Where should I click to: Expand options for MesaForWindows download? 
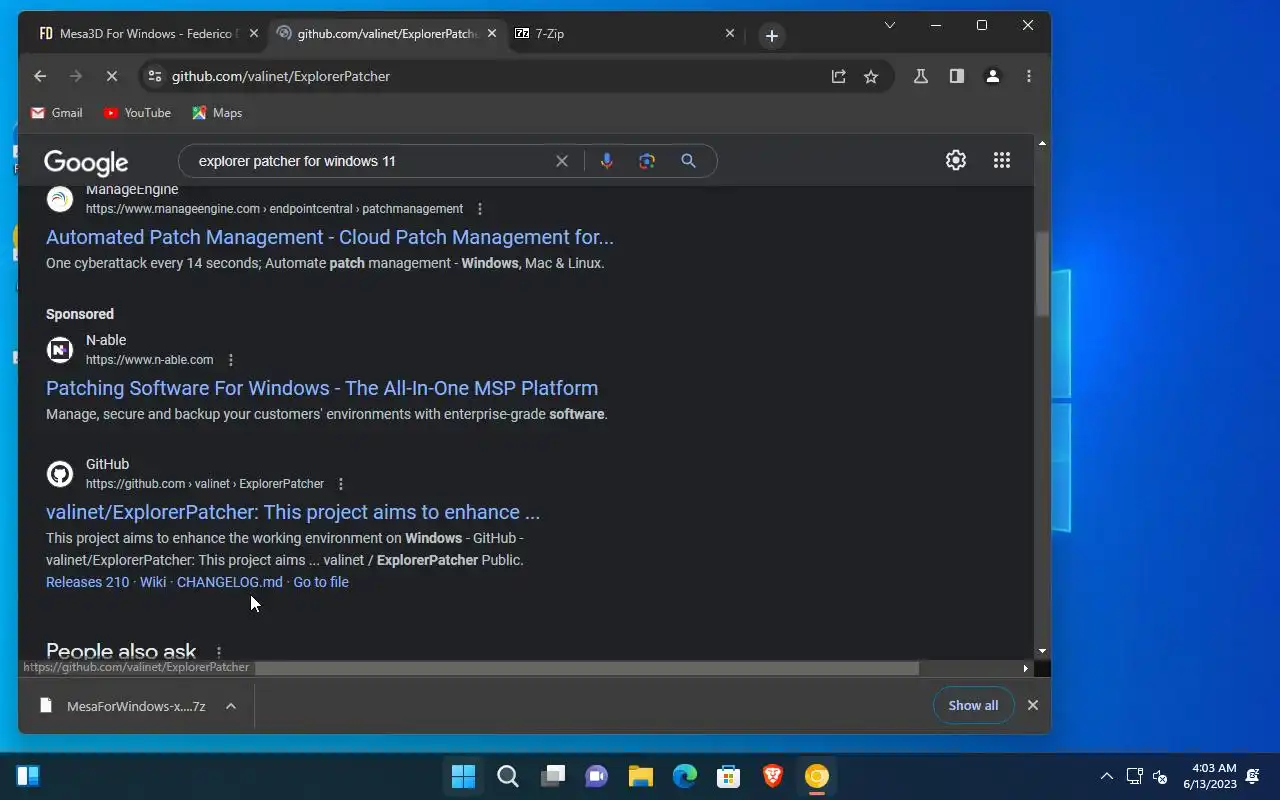click(231, 706)
